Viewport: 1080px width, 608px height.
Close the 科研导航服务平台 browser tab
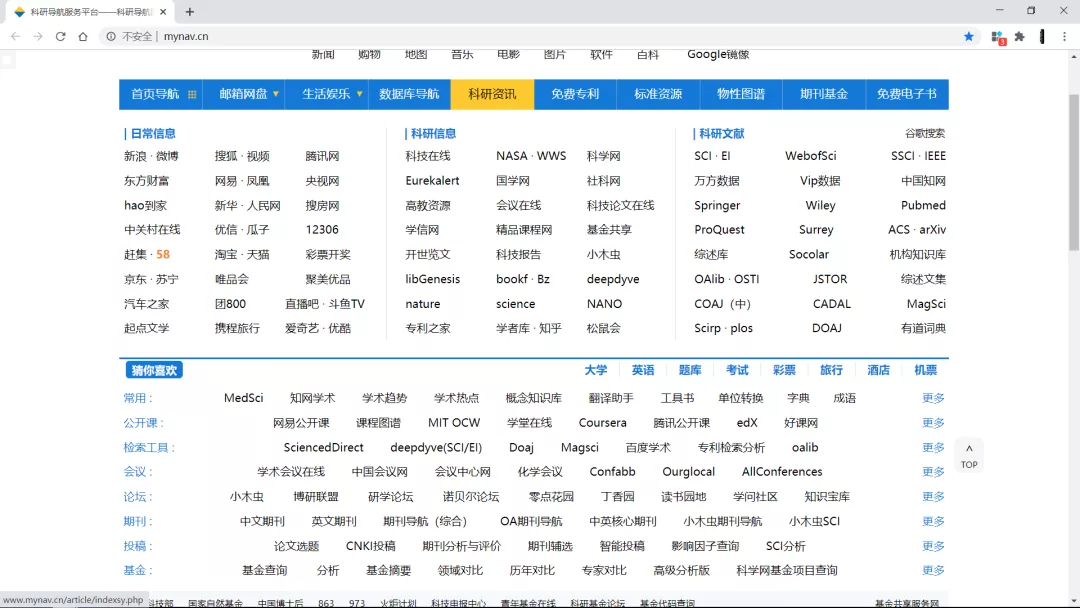(x=163, y=12)
